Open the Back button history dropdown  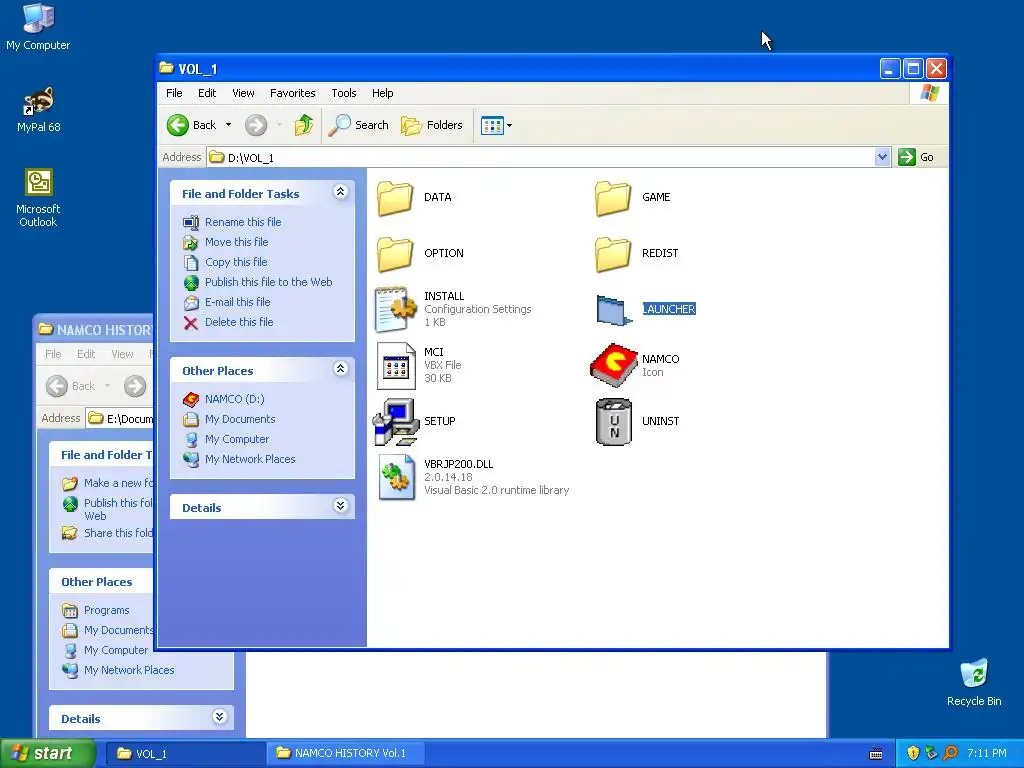pyautogui.click(x=228, y=125)
